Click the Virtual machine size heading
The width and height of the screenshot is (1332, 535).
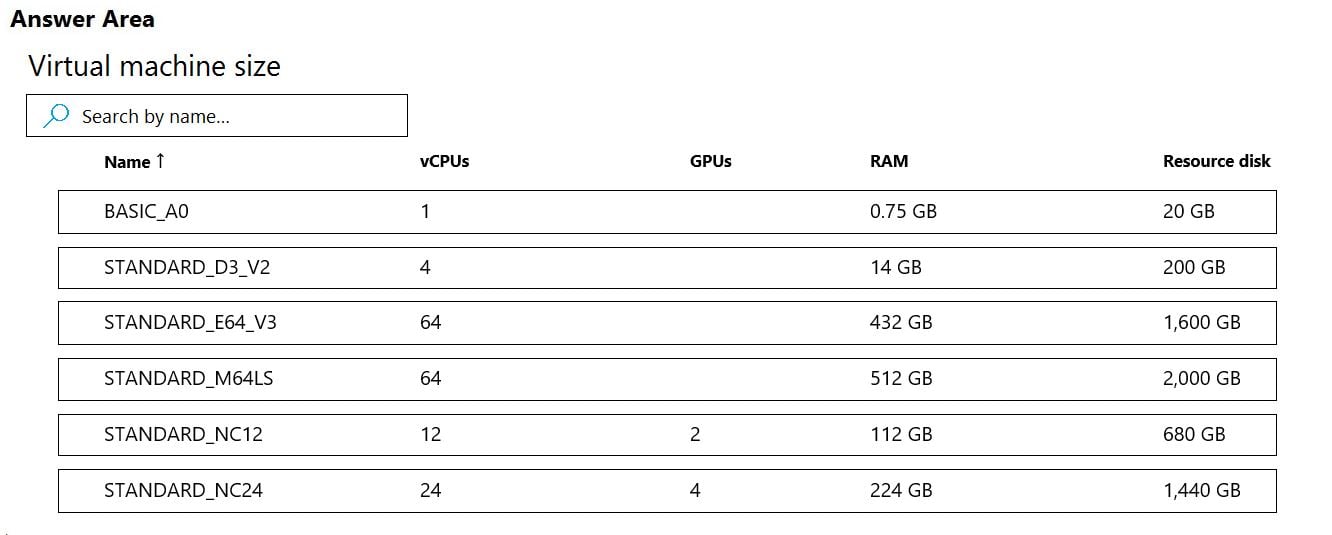(x=154, y=67)
